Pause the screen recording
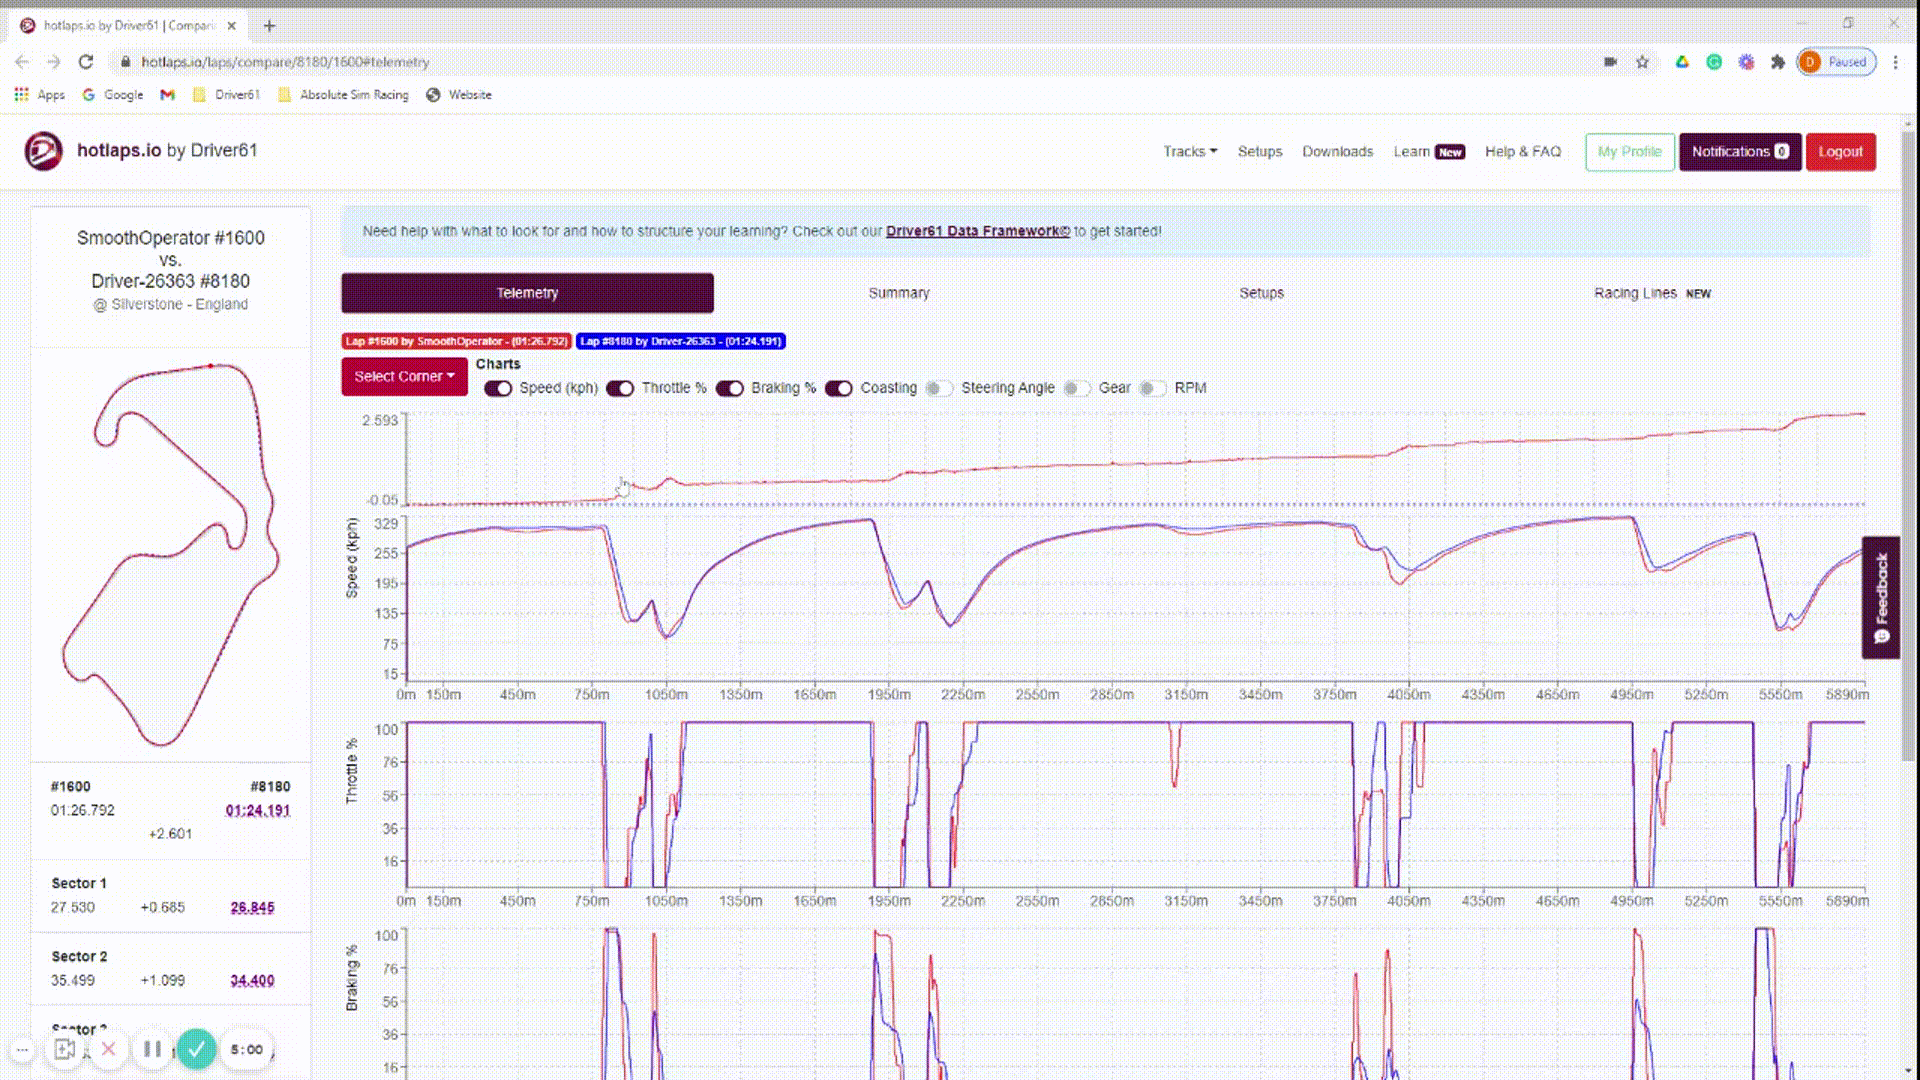Screen dimensions: 1920x1080 tap(152, 1049)
